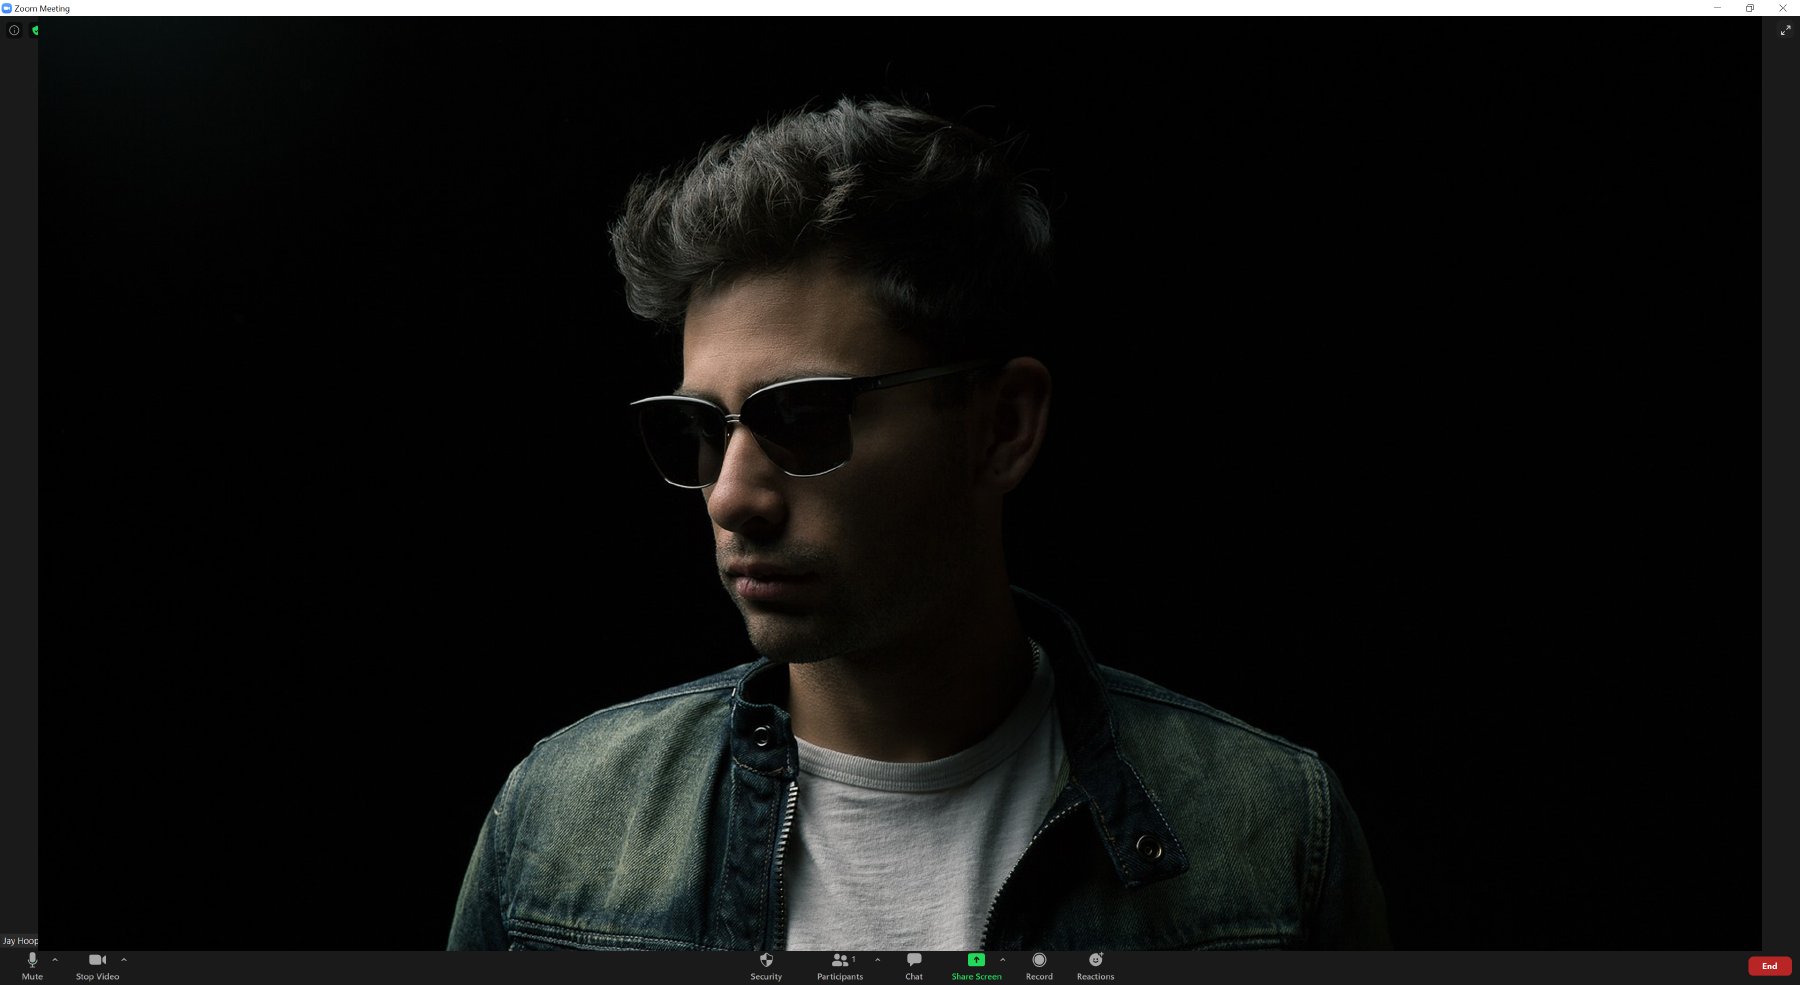Screen dimensions: 1800x985
Task: Open the Chat panel
Action: [x=914, y=966]
